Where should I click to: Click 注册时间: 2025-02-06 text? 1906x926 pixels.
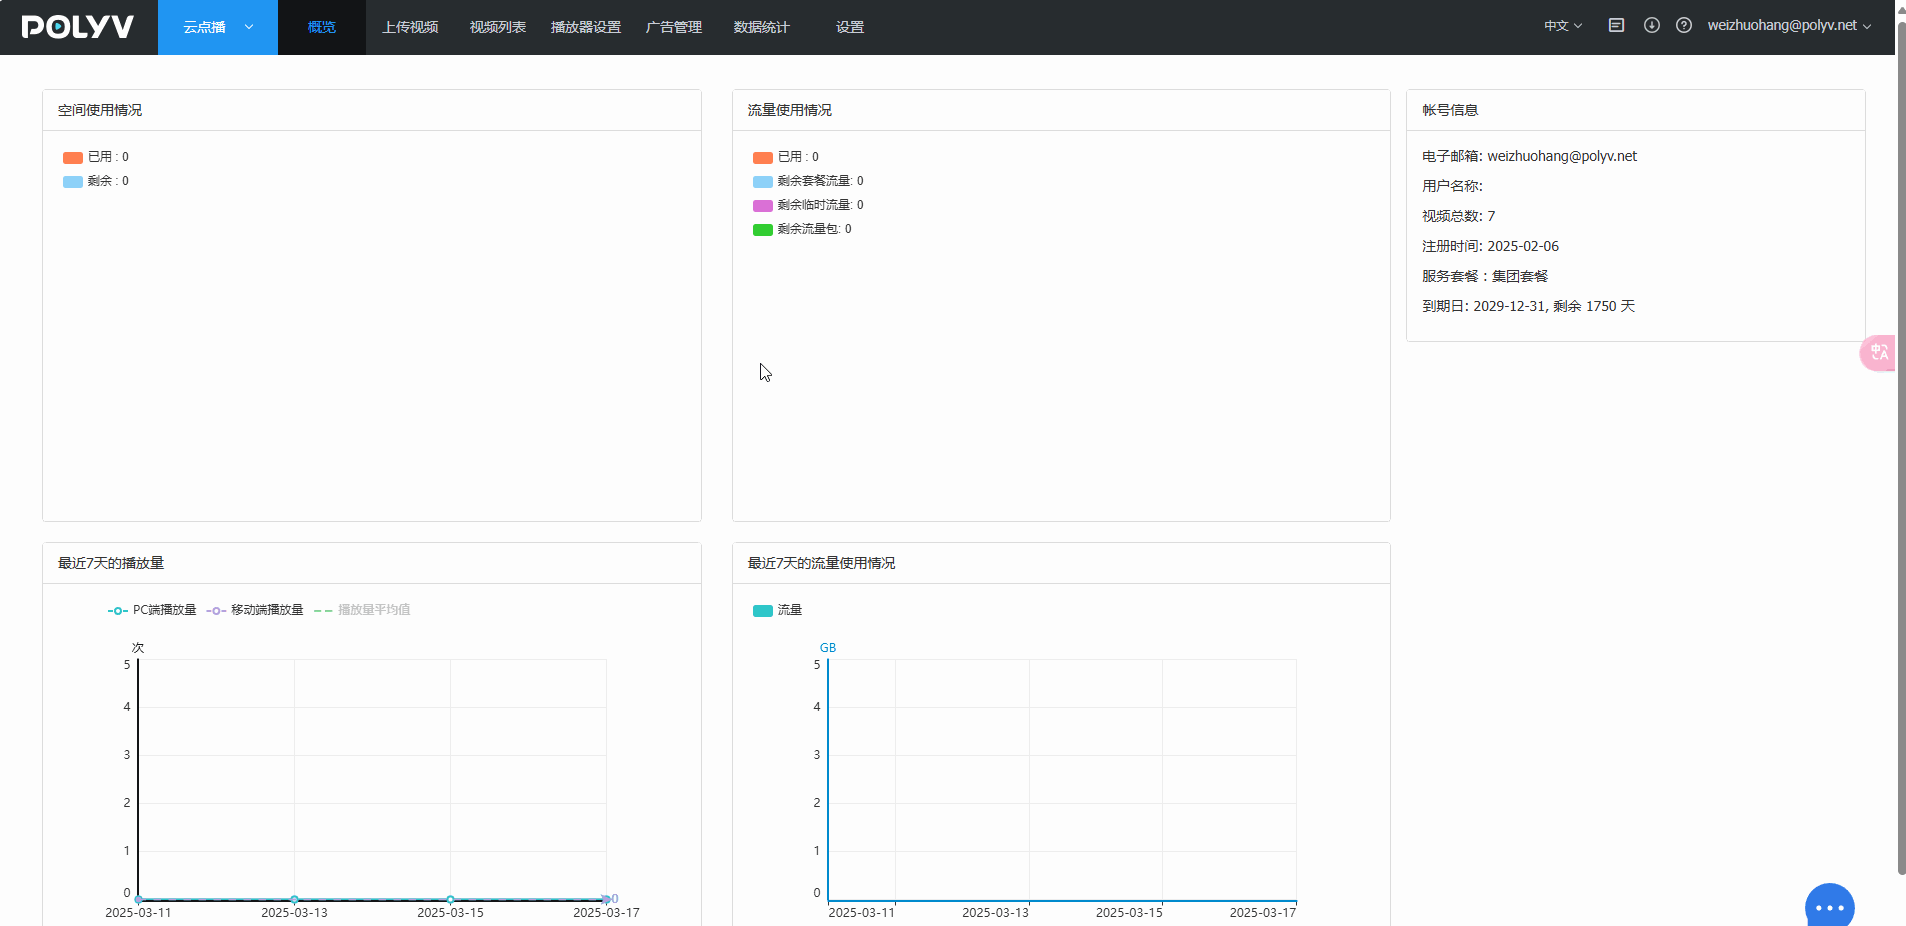[x=1490, y=246]
